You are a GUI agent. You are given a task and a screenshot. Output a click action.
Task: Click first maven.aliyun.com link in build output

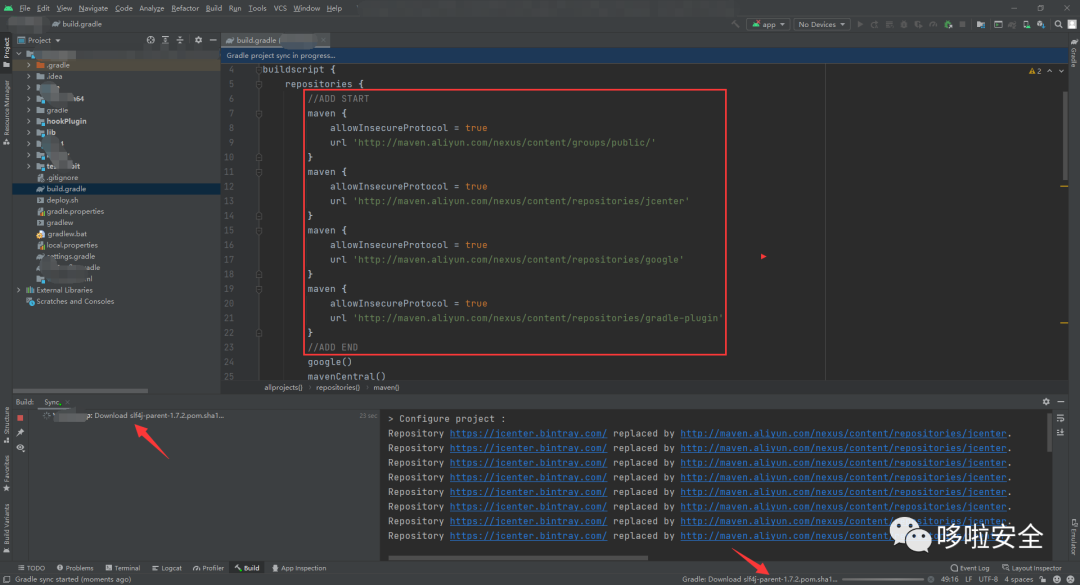point(844,433)
